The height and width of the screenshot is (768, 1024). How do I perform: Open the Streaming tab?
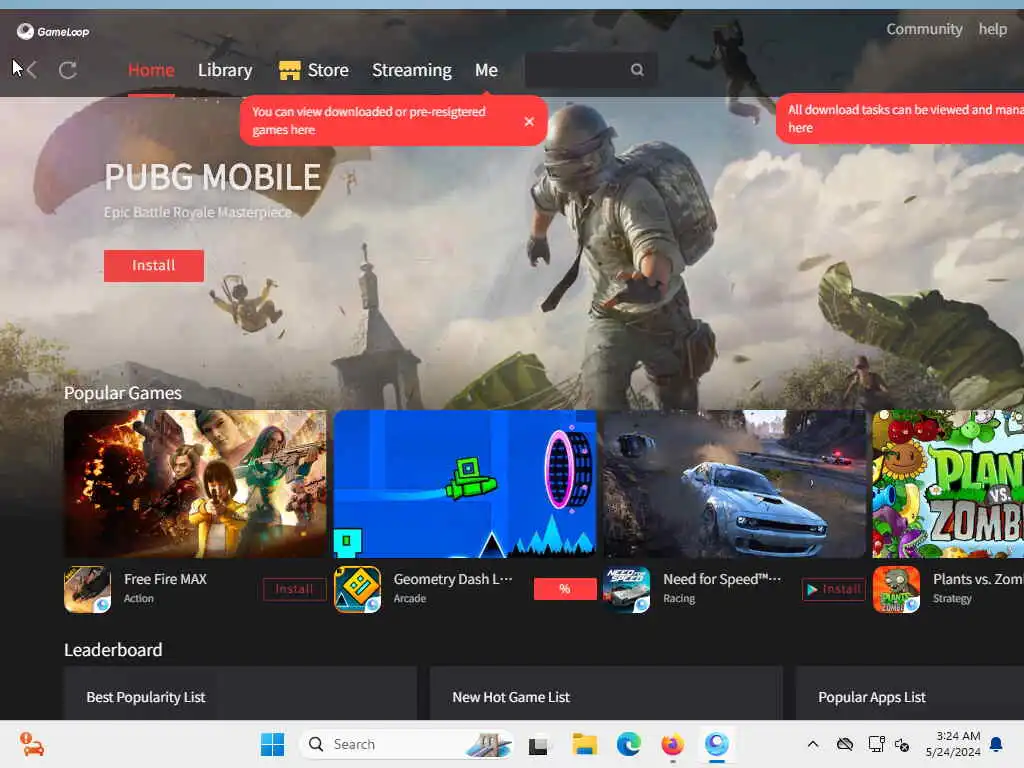411,70
